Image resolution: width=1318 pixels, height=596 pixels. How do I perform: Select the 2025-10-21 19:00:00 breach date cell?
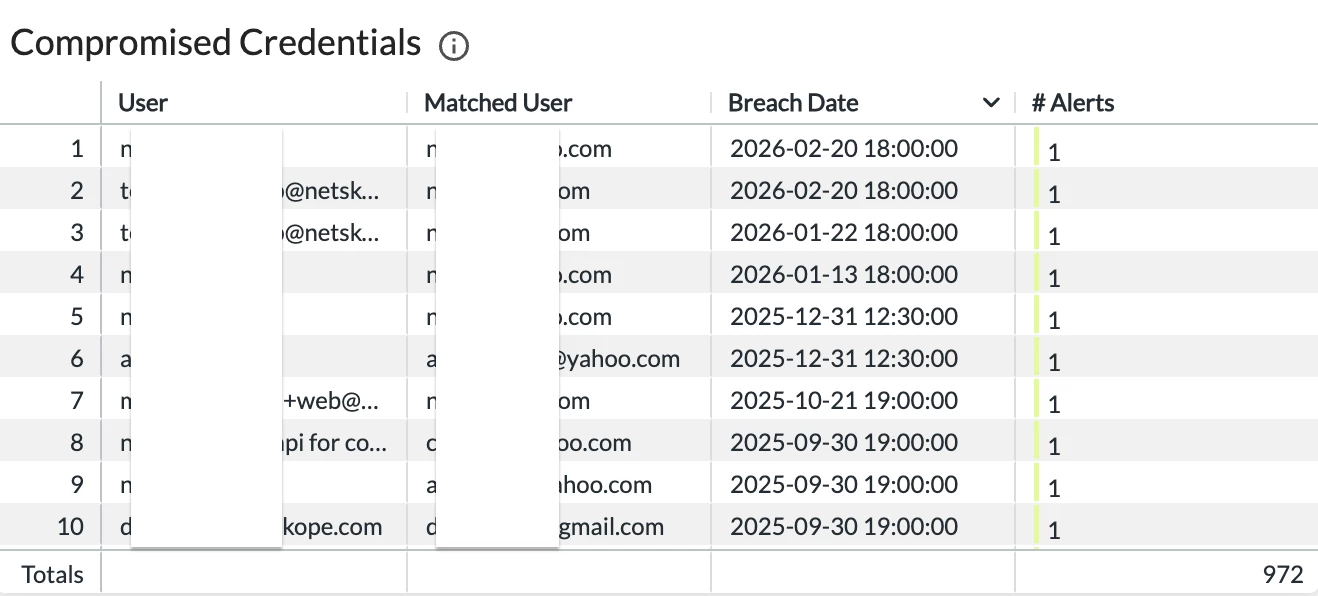tap(844, 401)
